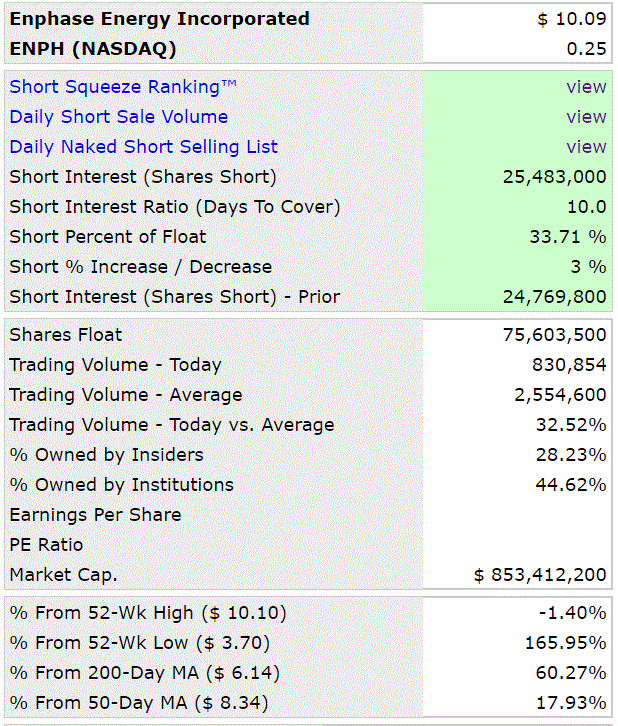
Task: Click "view" beside Short Squeeze Ranking
Action: tap(586, 87)
